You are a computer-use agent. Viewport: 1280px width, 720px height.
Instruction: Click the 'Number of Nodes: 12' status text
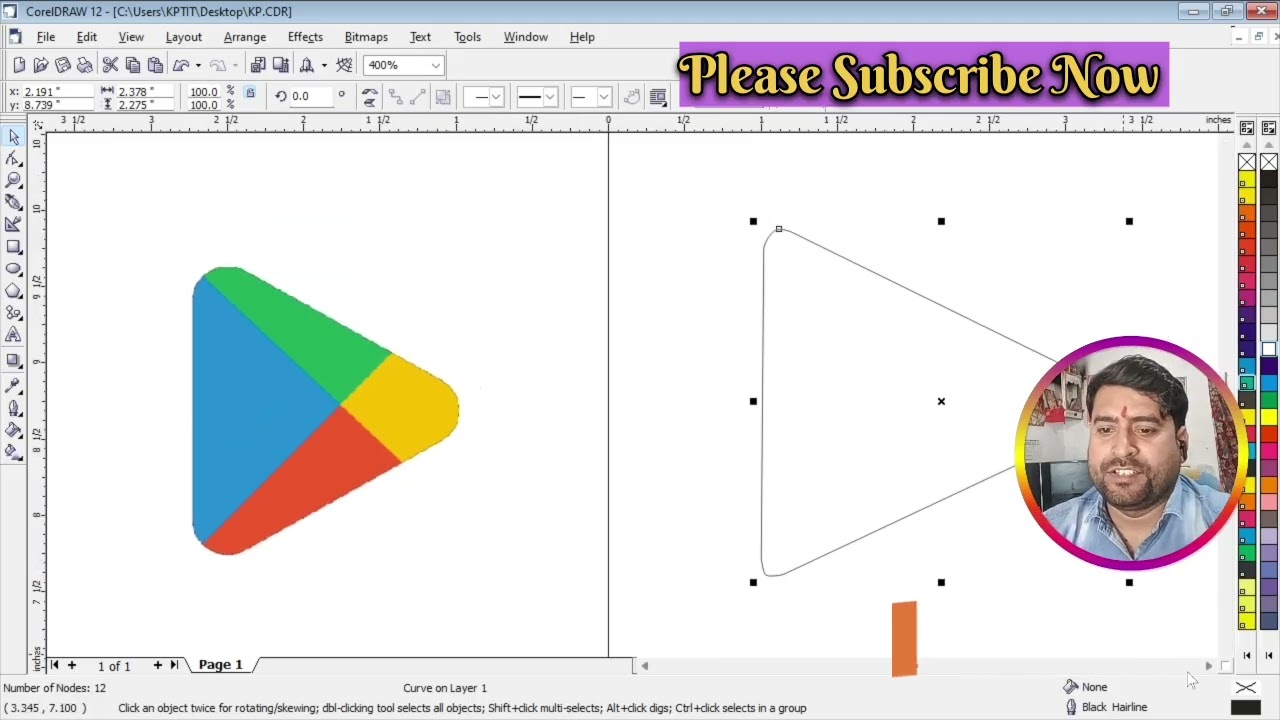(x=54, y=688)
